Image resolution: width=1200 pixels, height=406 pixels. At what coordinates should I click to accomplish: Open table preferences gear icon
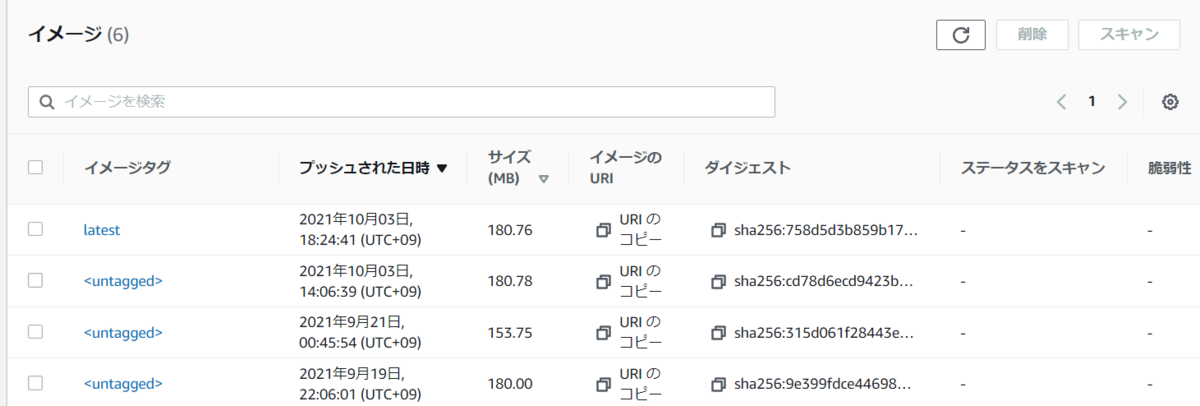click(x=1170, y=101)
